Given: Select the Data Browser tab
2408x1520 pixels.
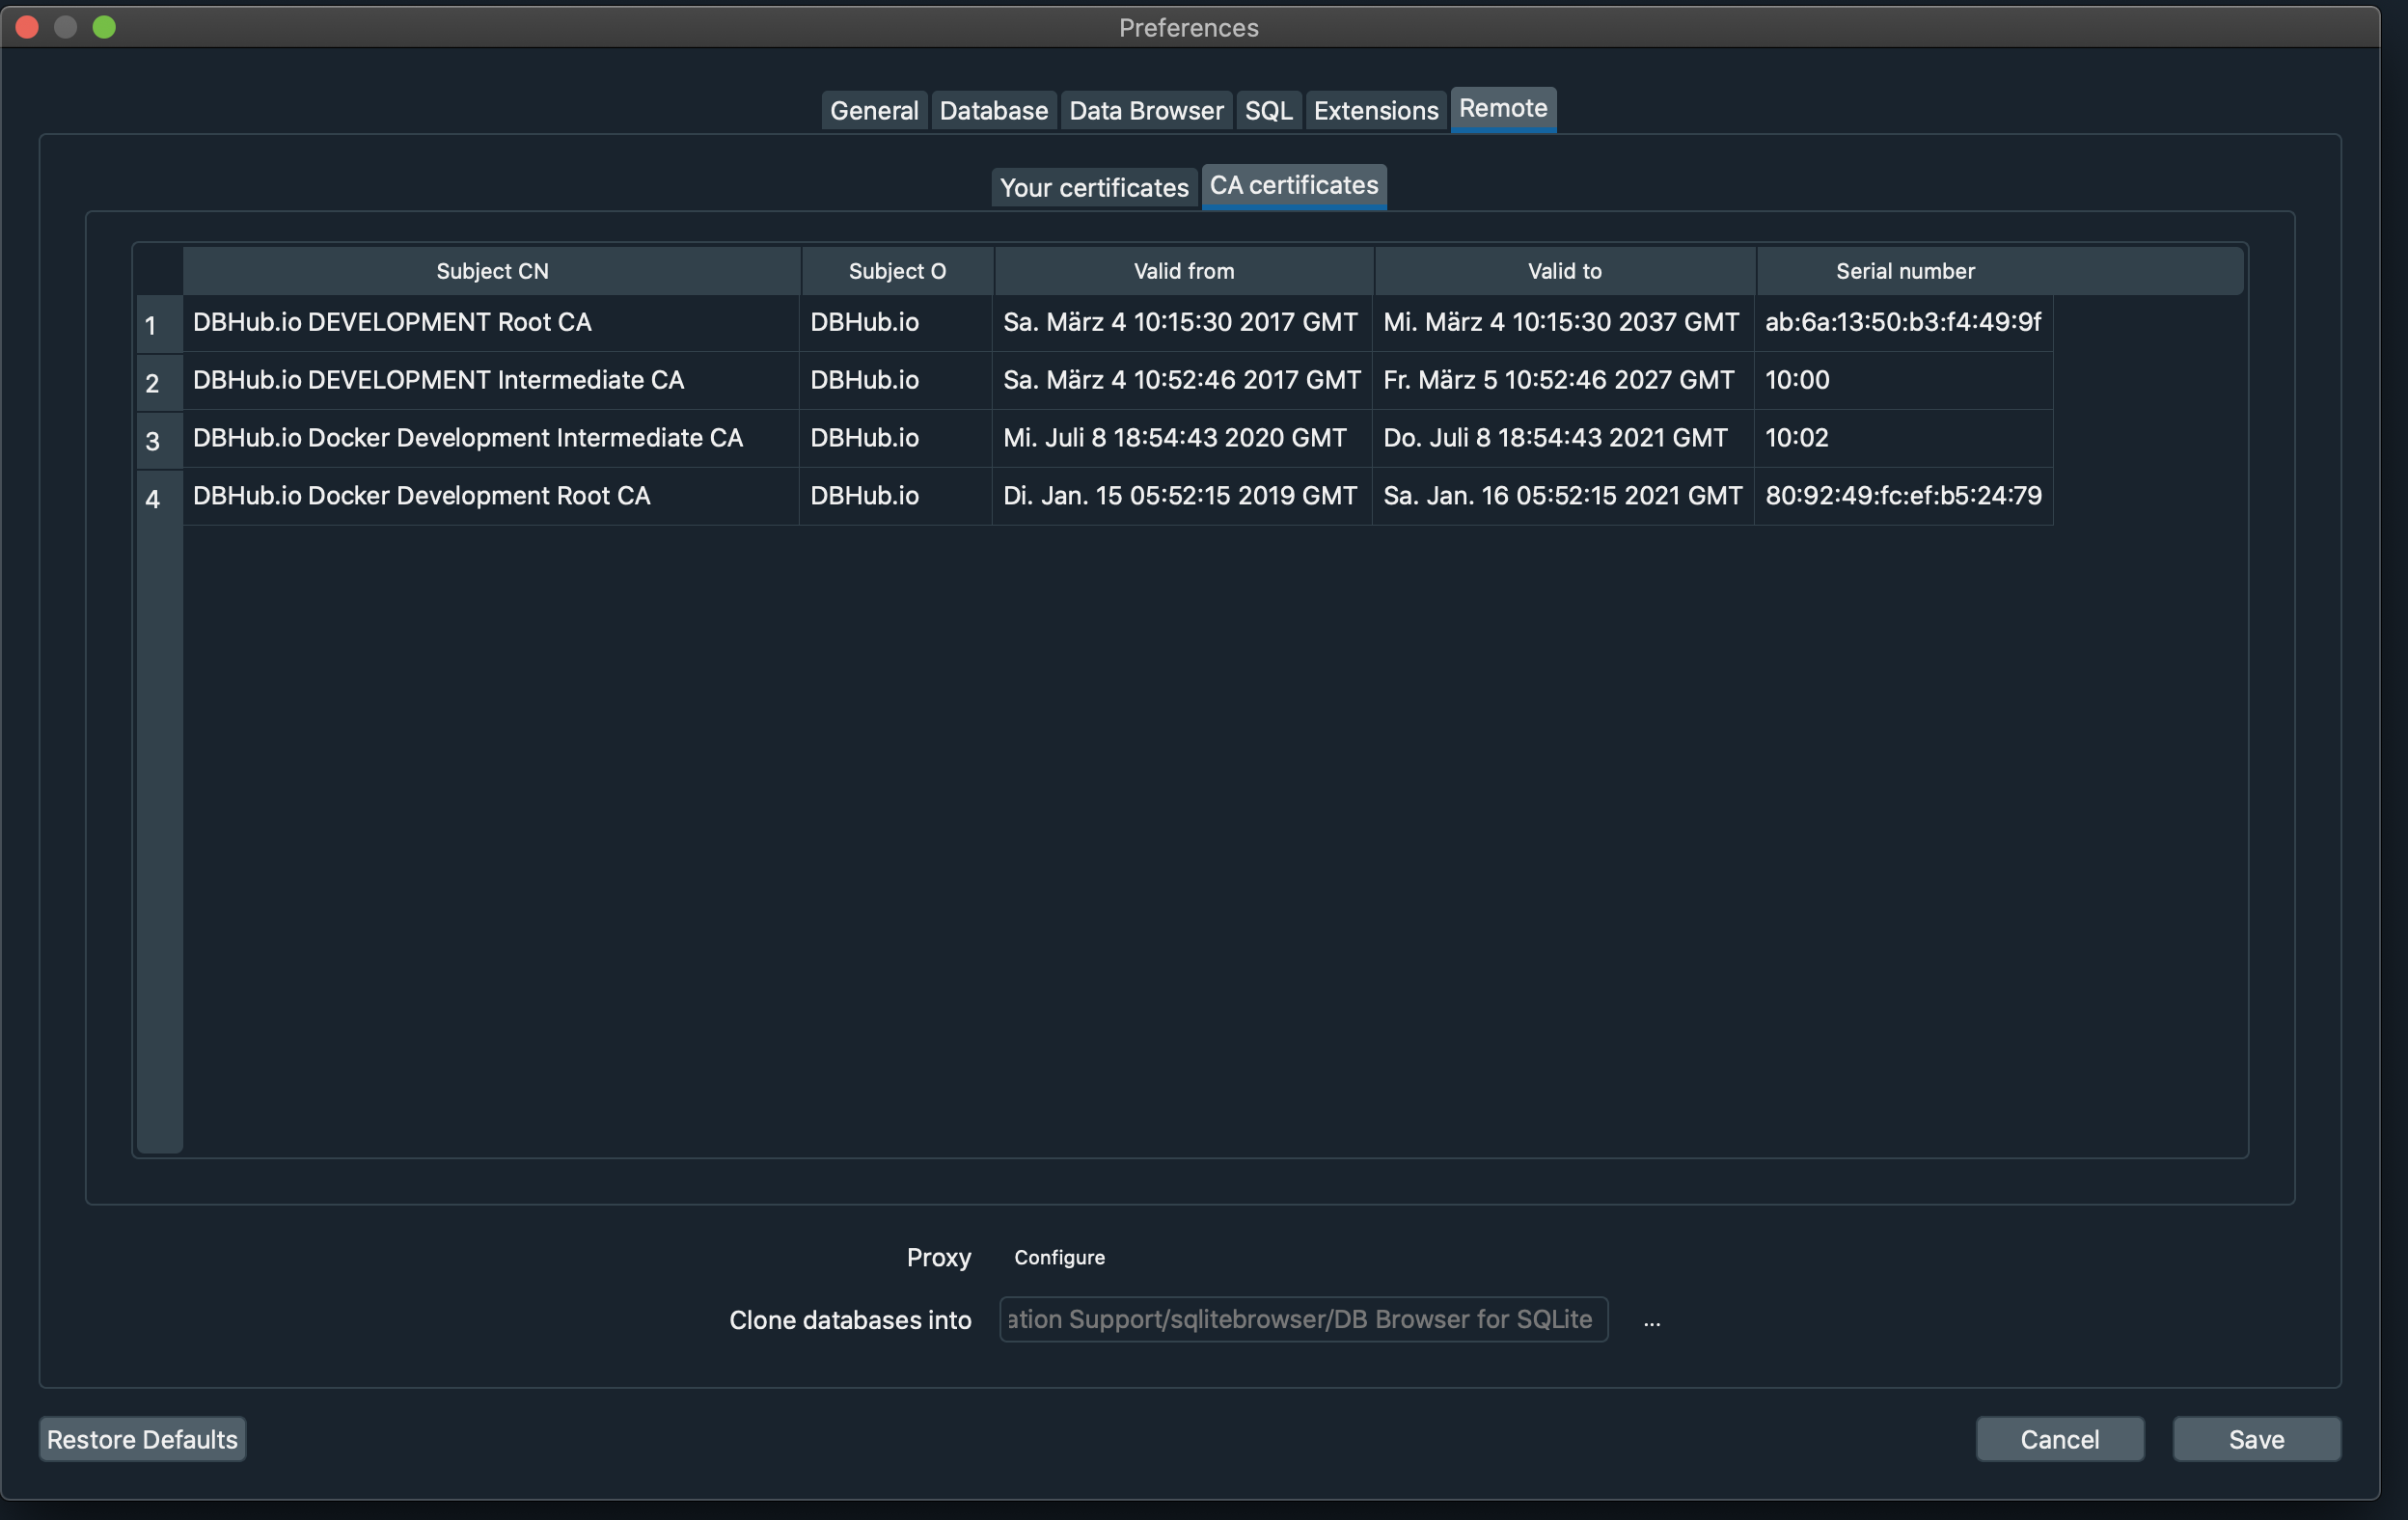Looking at the screenshot, I should point(1146,110).
